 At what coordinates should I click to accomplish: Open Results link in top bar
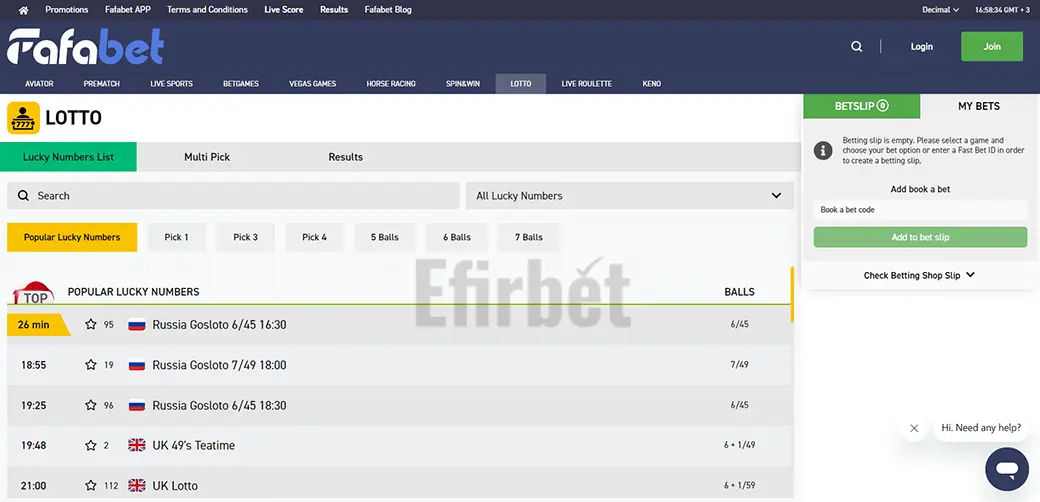coord(334,10)
